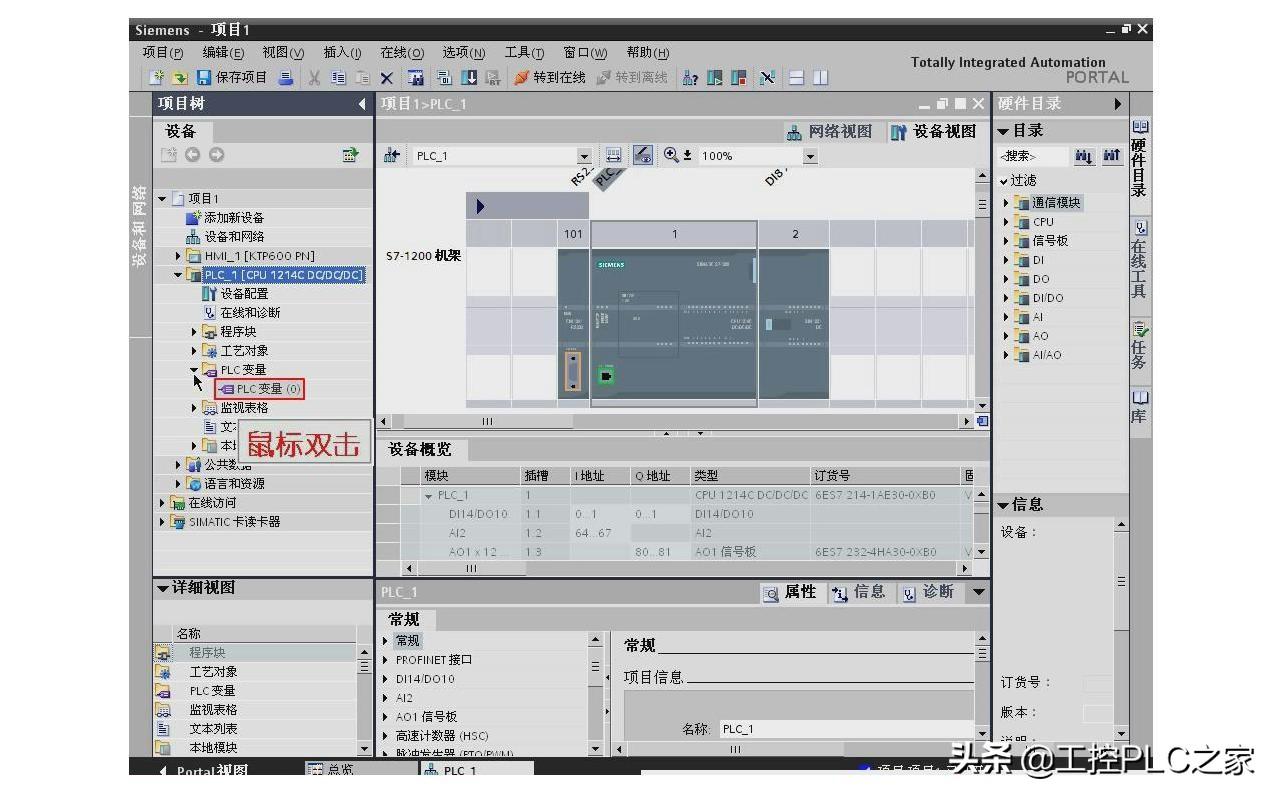This screenshot has height=800, width=1280.
Task: Collapse the 项目1 tree node
Action: [x=162, y=199]
